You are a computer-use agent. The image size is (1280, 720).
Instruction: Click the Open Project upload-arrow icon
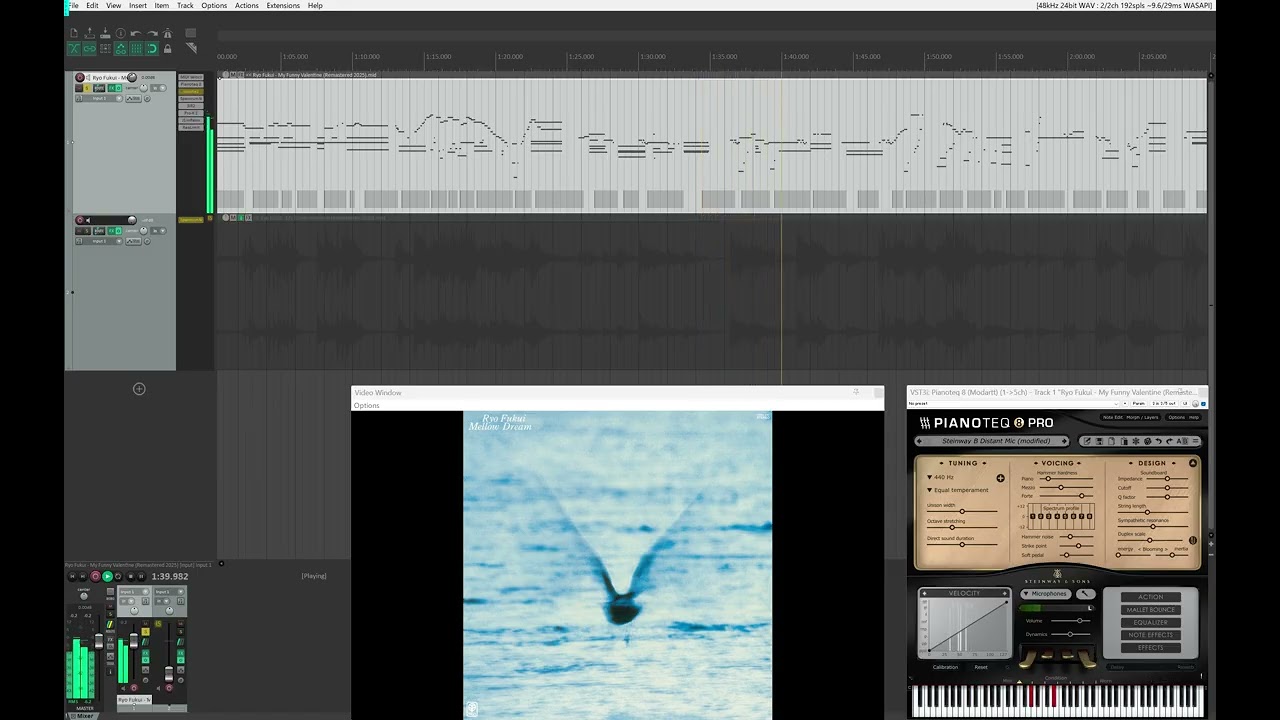pyautogui.click(x=90, y=33)
